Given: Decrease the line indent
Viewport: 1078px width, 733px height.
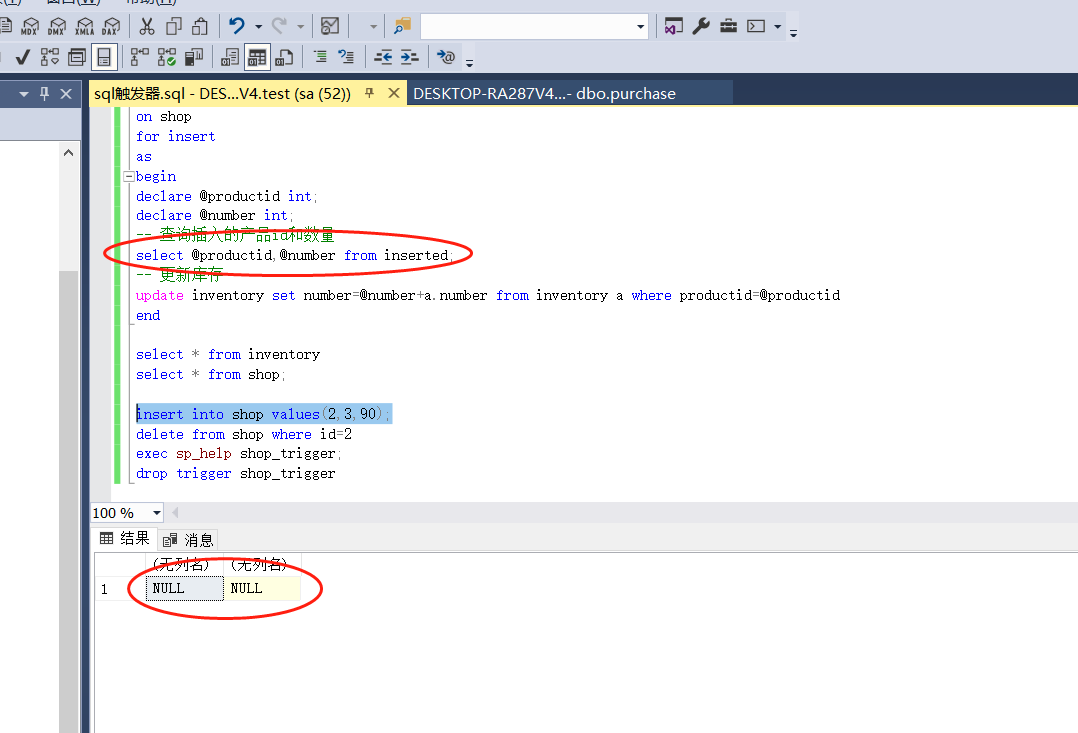Looking at the screenshot, I should coord(383,57).
